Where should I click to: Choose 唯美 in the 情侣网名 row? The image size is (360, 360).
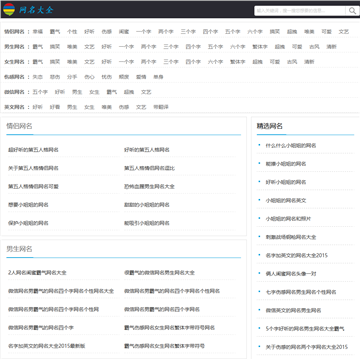click(309, 32)
